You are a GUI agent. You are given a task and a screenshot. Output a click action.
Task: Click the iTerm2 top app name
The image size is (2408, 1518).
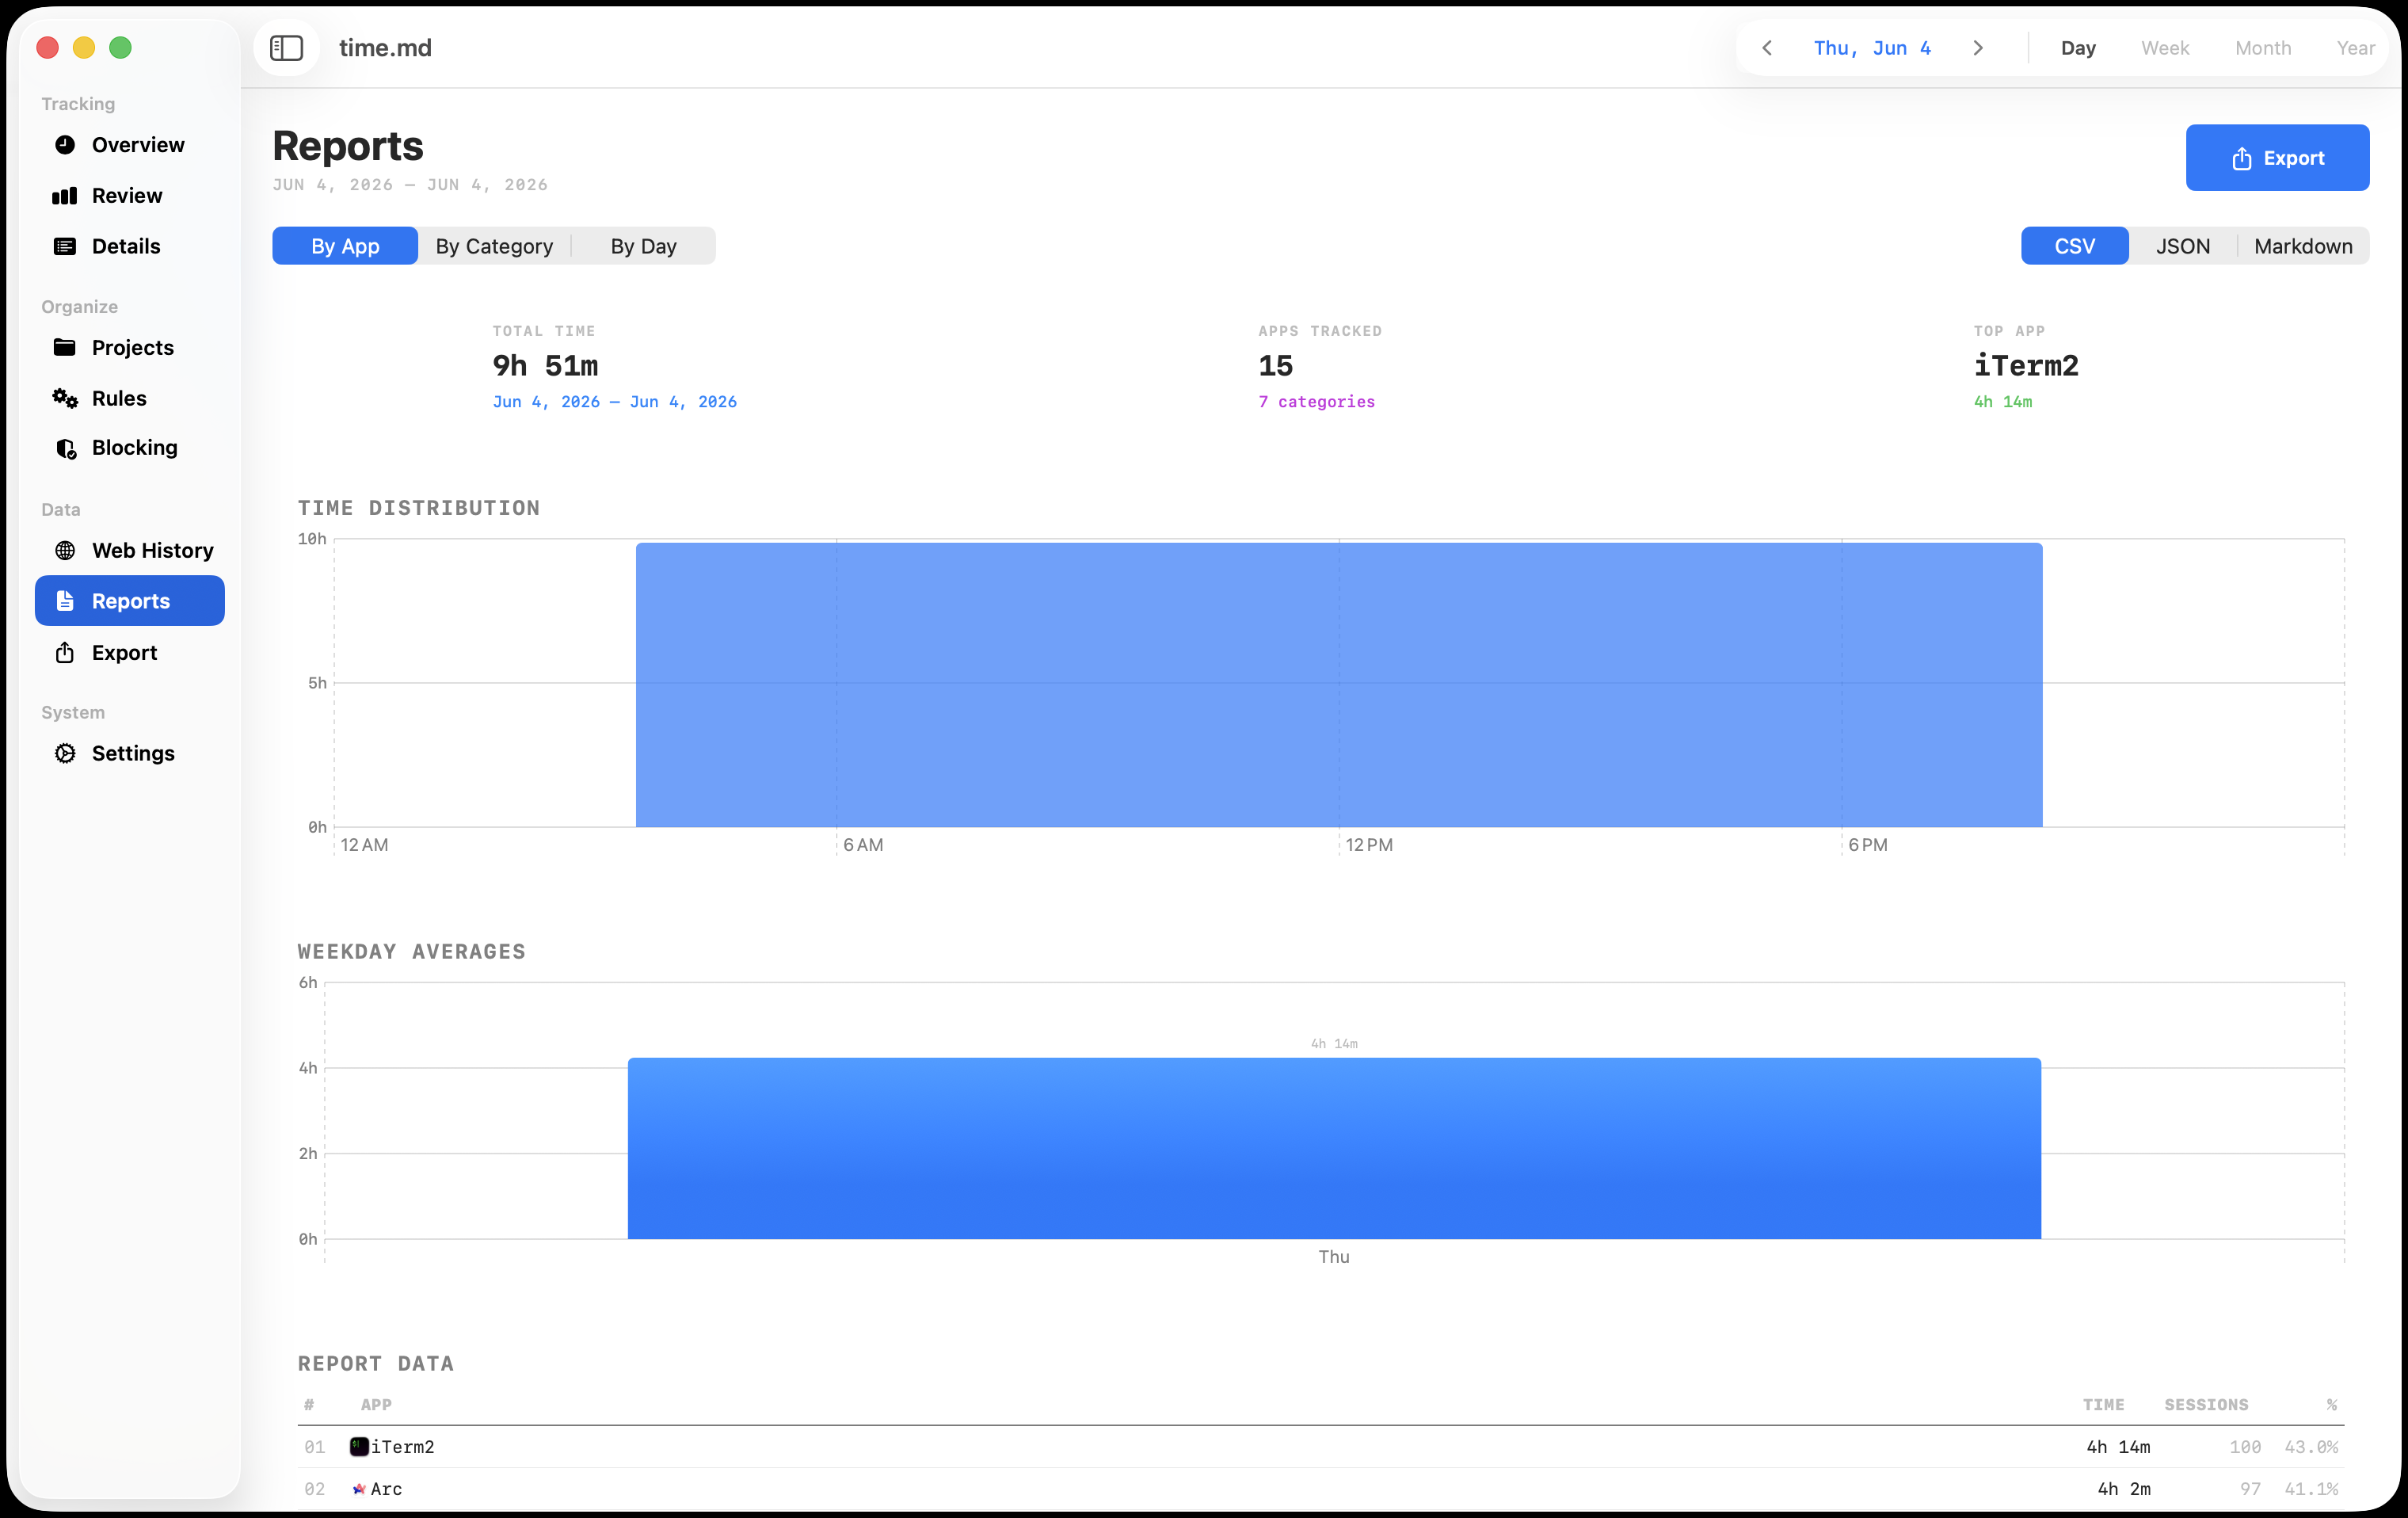(2026, 366)
